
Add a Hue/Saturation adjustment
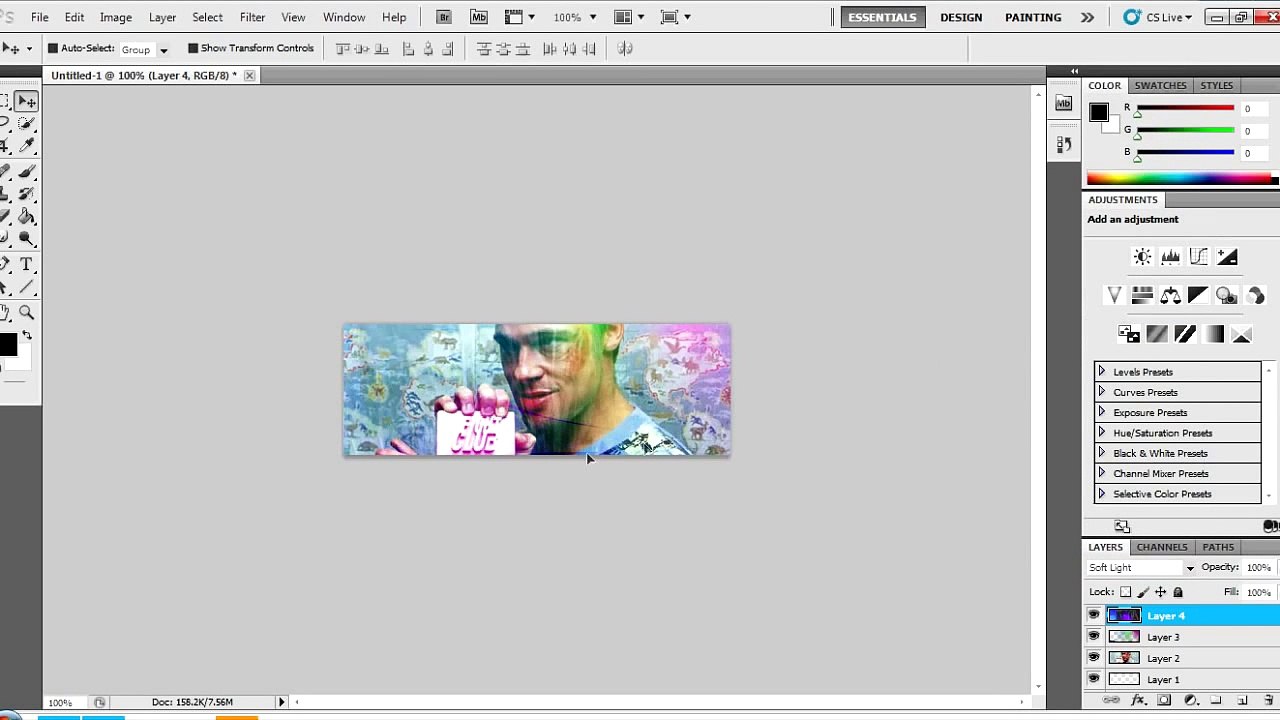pos(1142,295)
